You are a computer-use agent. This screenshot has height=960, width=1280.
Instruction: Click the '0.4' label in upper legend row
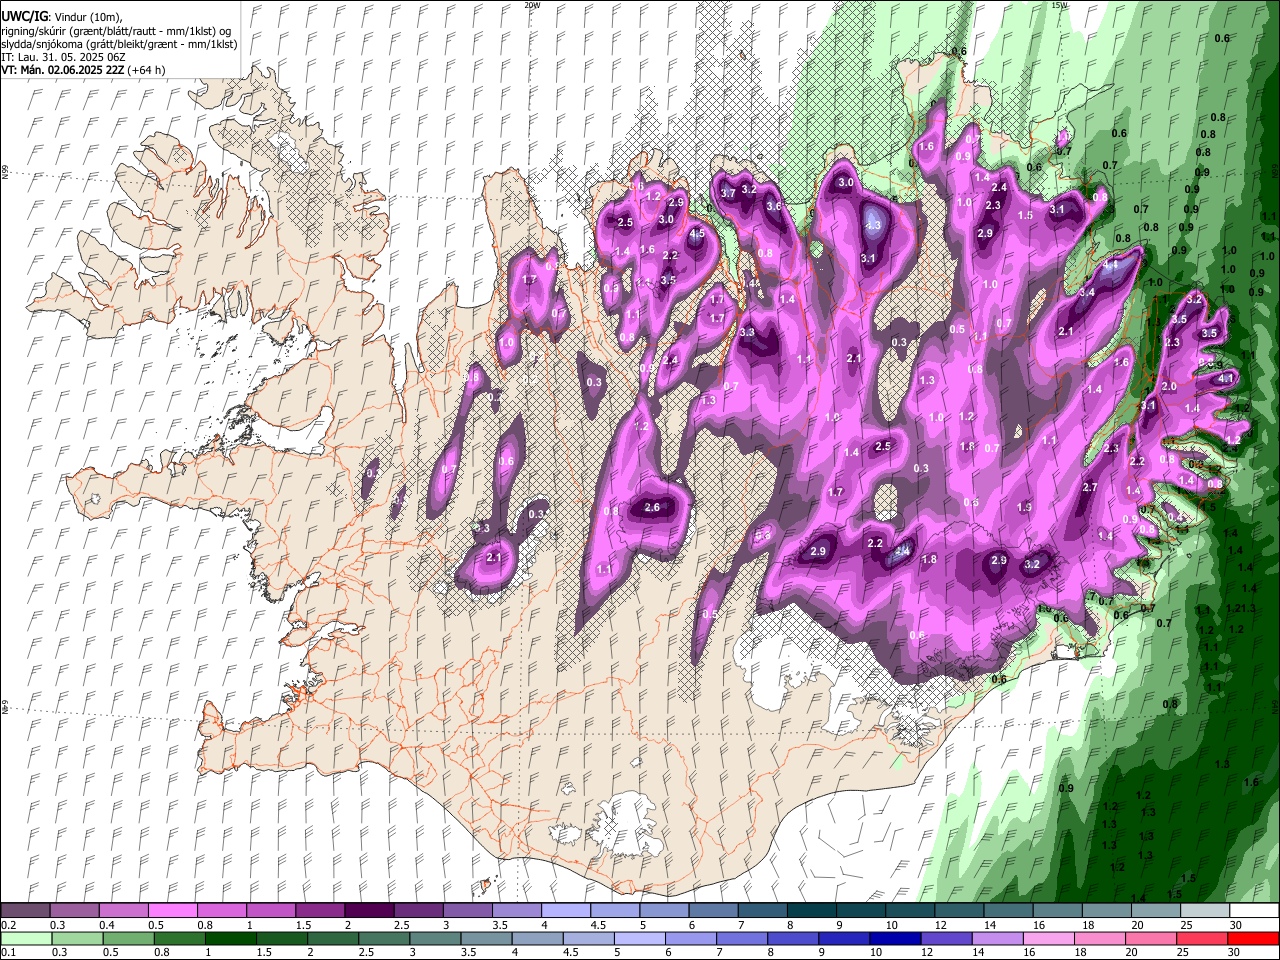pos(107,925)
